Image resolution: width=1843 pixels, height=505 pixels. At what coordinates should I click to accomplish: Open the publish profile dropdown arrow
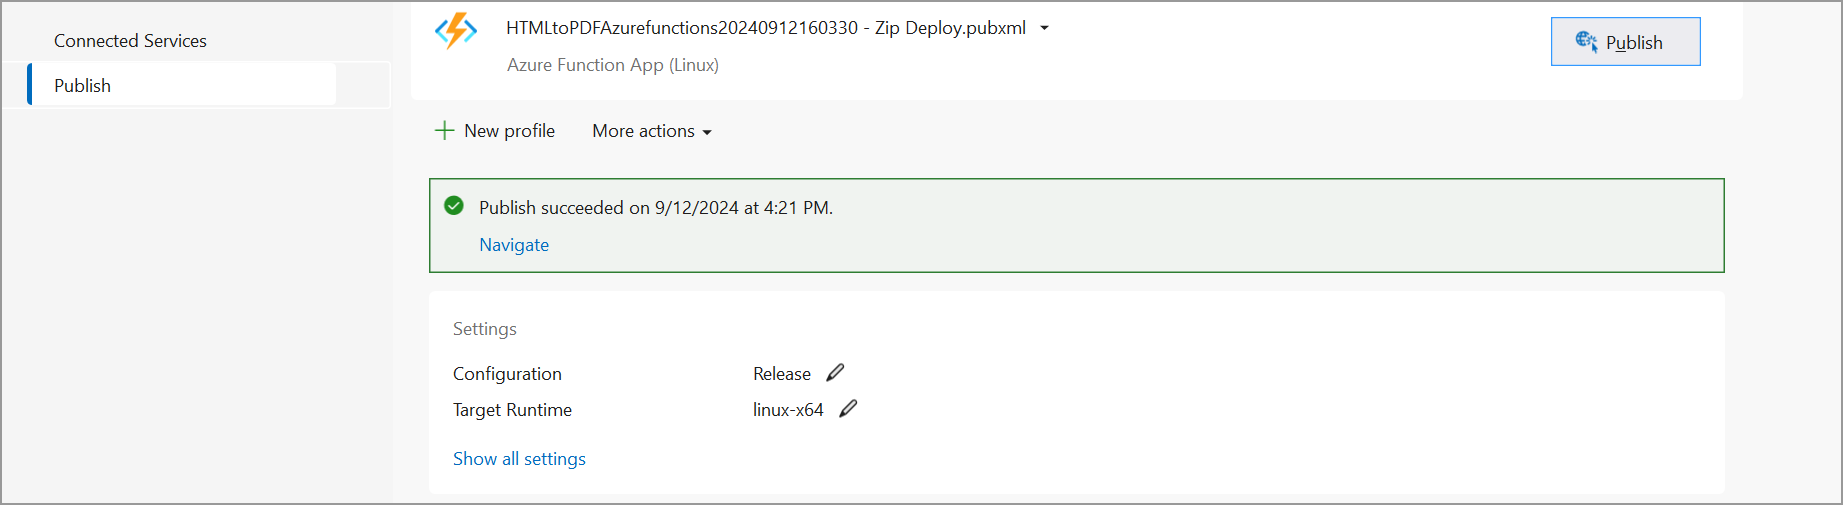[x=1044, y=28]
